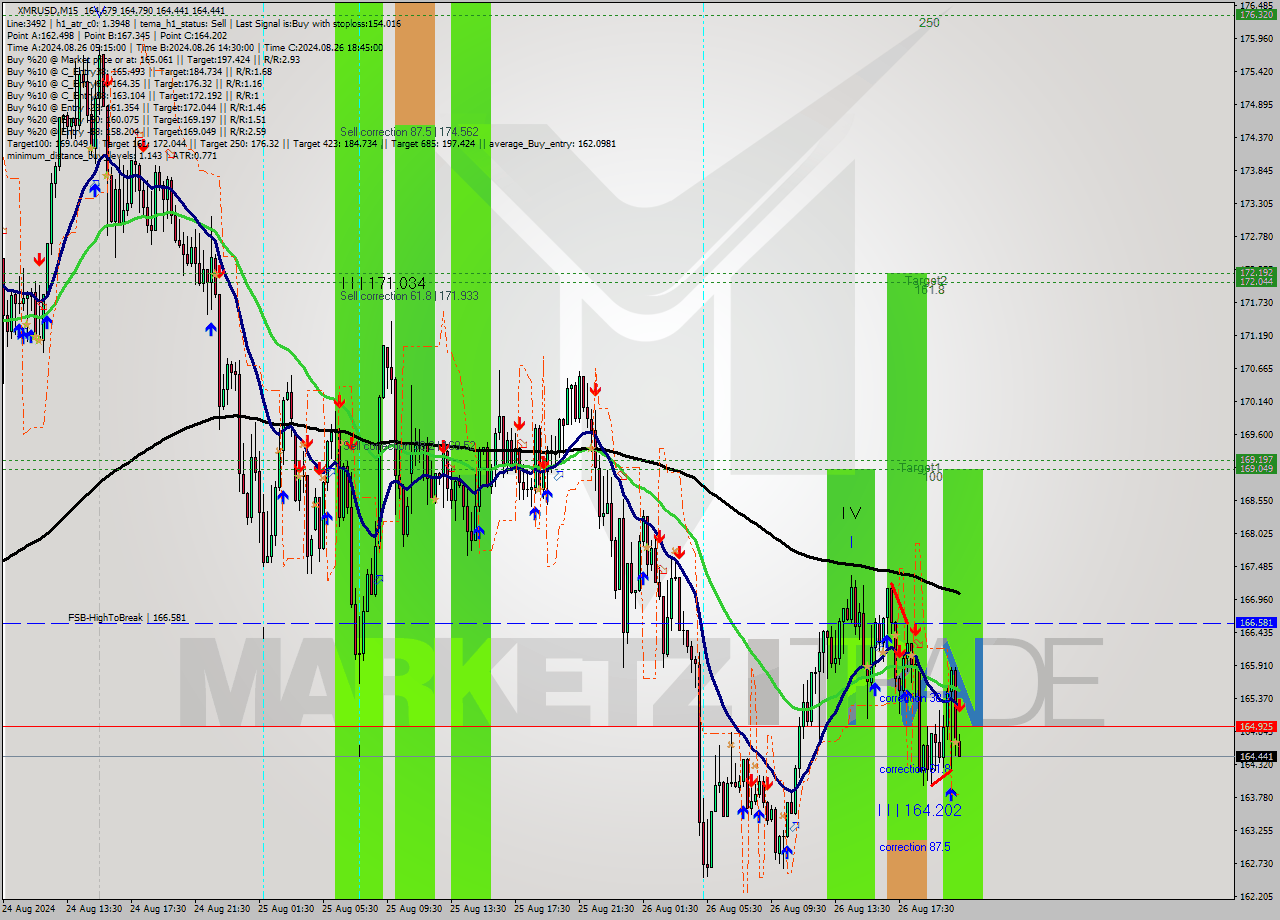The image size is (1280, 920).
Task: Click the blue 'correction 61.8' label
Action: pos(914,769)
